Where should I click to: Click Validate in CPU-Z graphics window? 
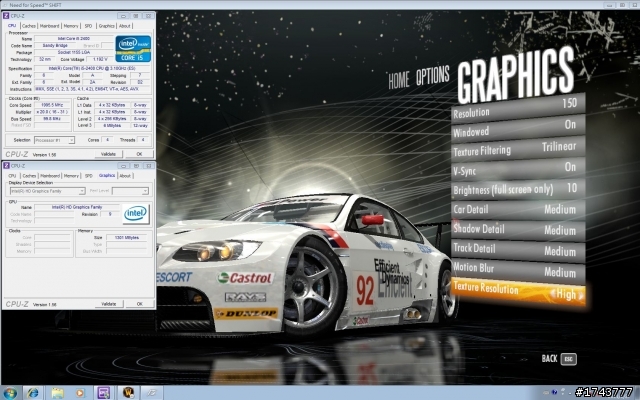(x=108, y=304)
